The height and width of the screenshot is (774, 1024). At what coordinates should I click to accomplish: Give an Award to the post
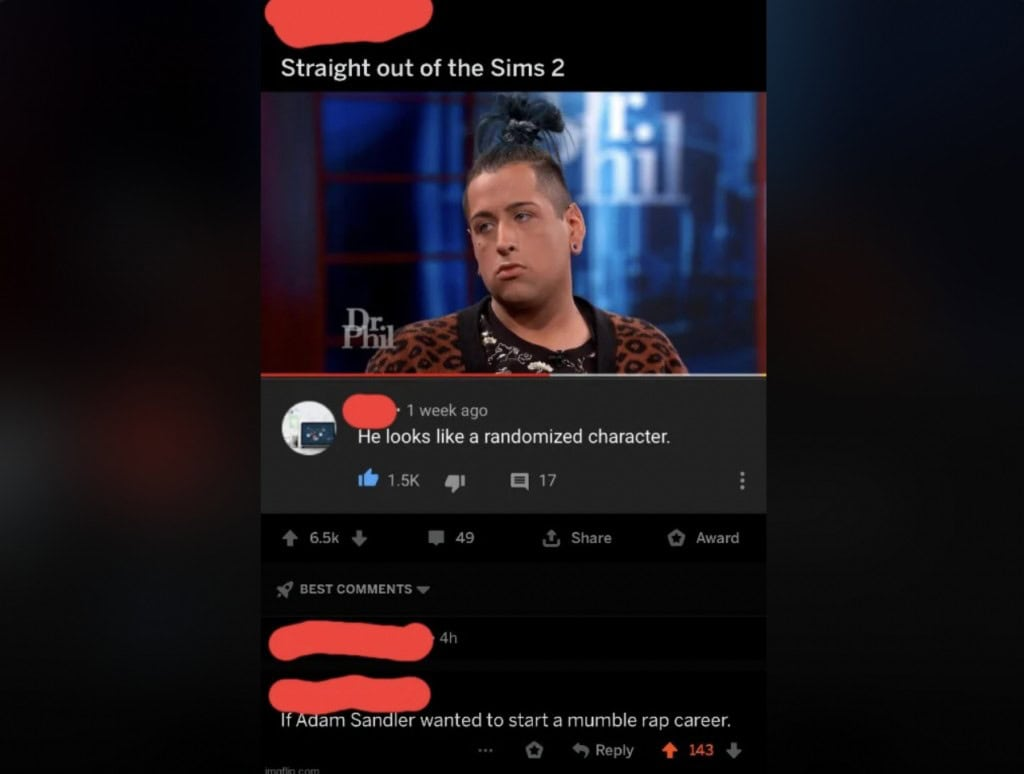point(703,538)
